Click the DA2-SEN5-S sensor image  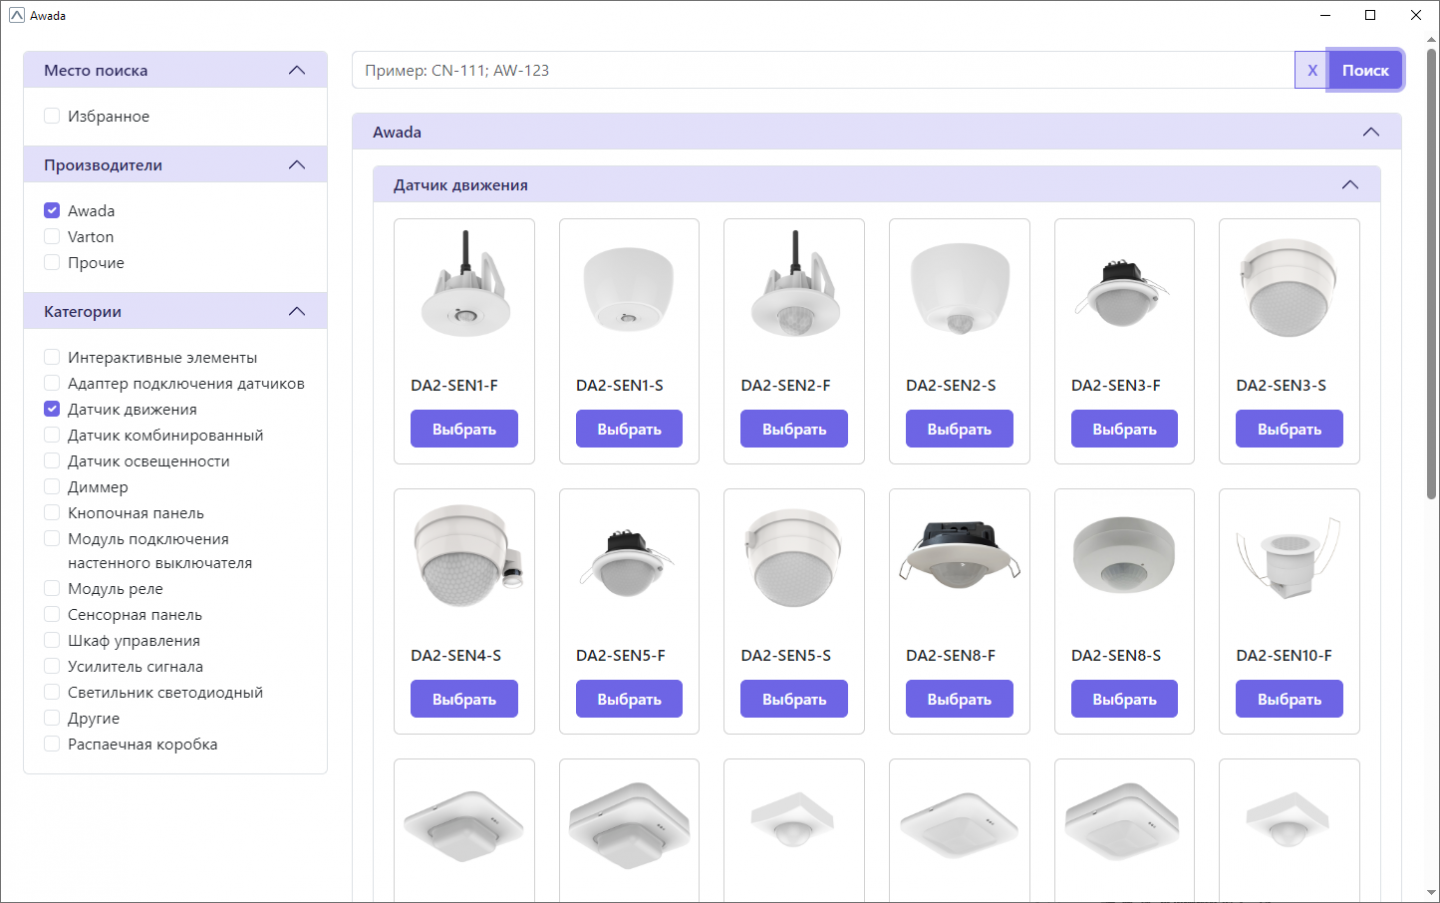793,558
